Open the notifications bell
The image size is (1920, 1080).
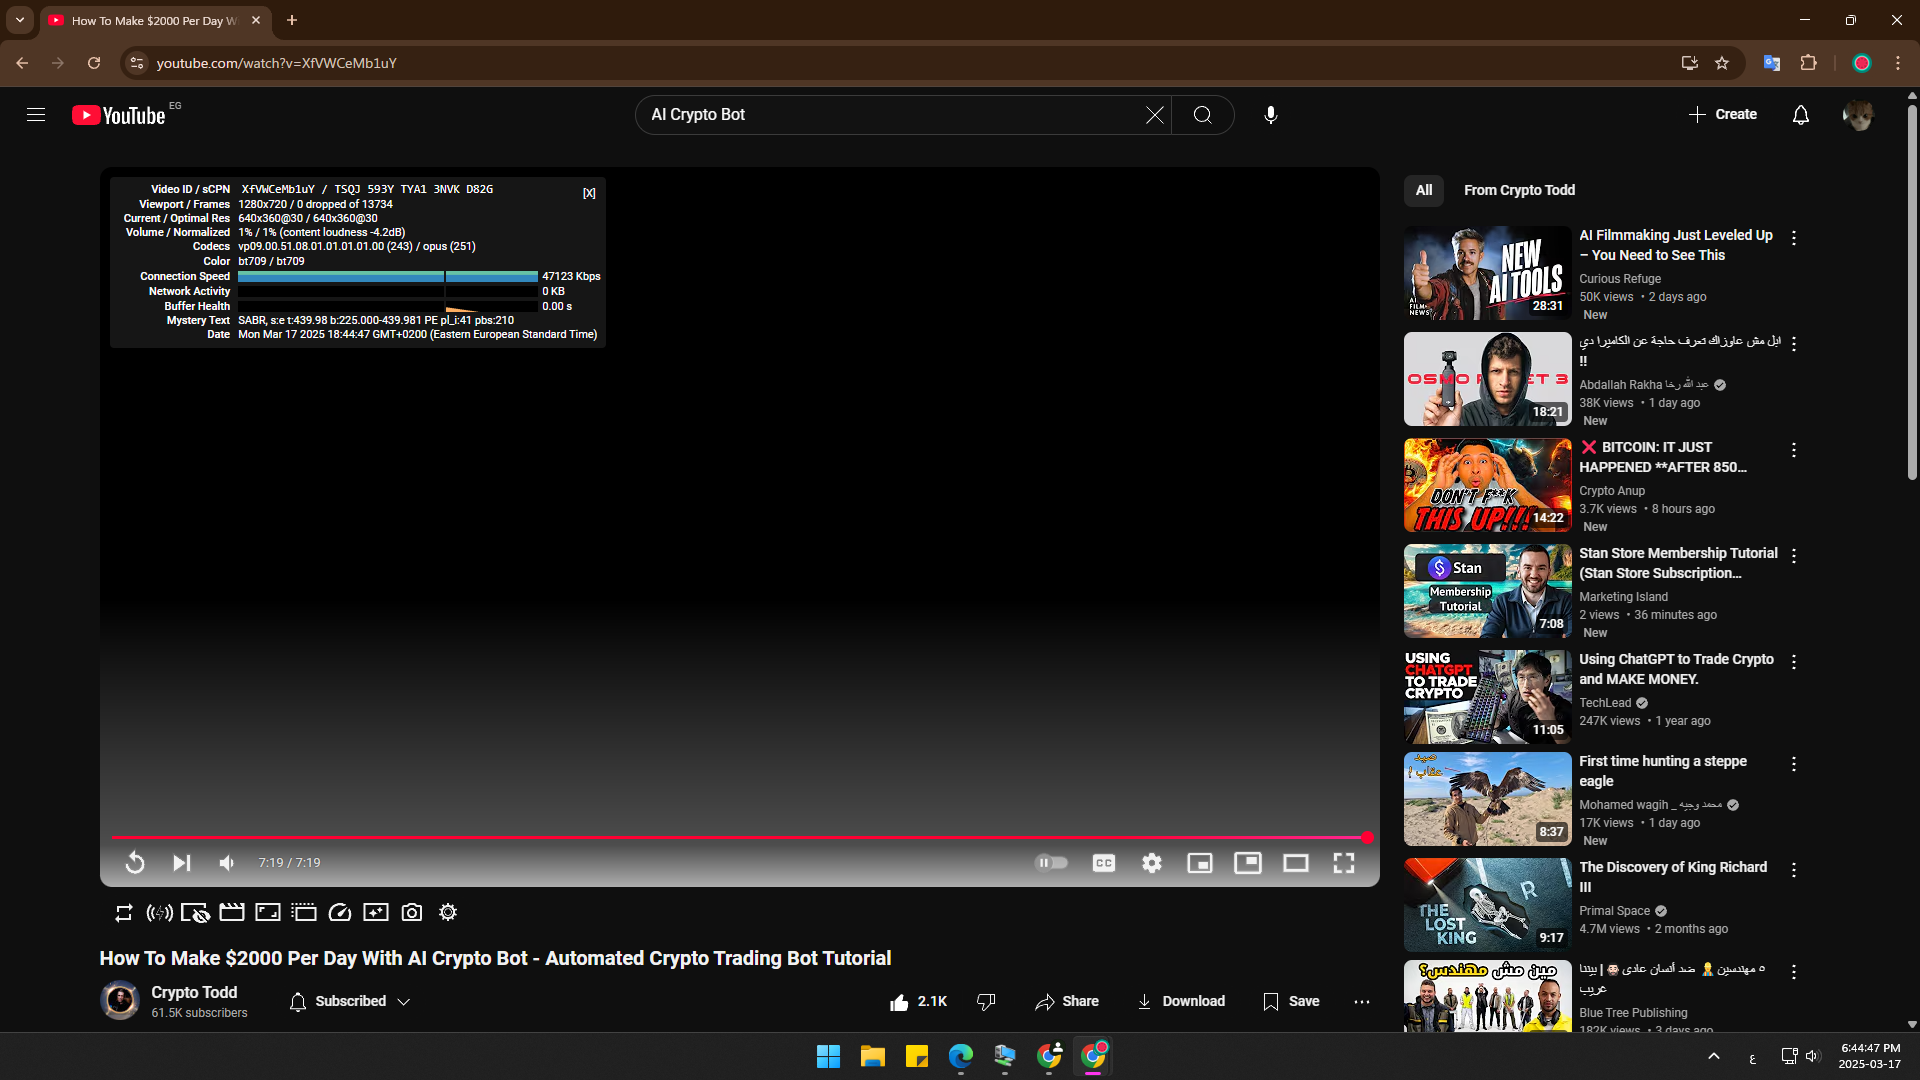(1801, 115)
